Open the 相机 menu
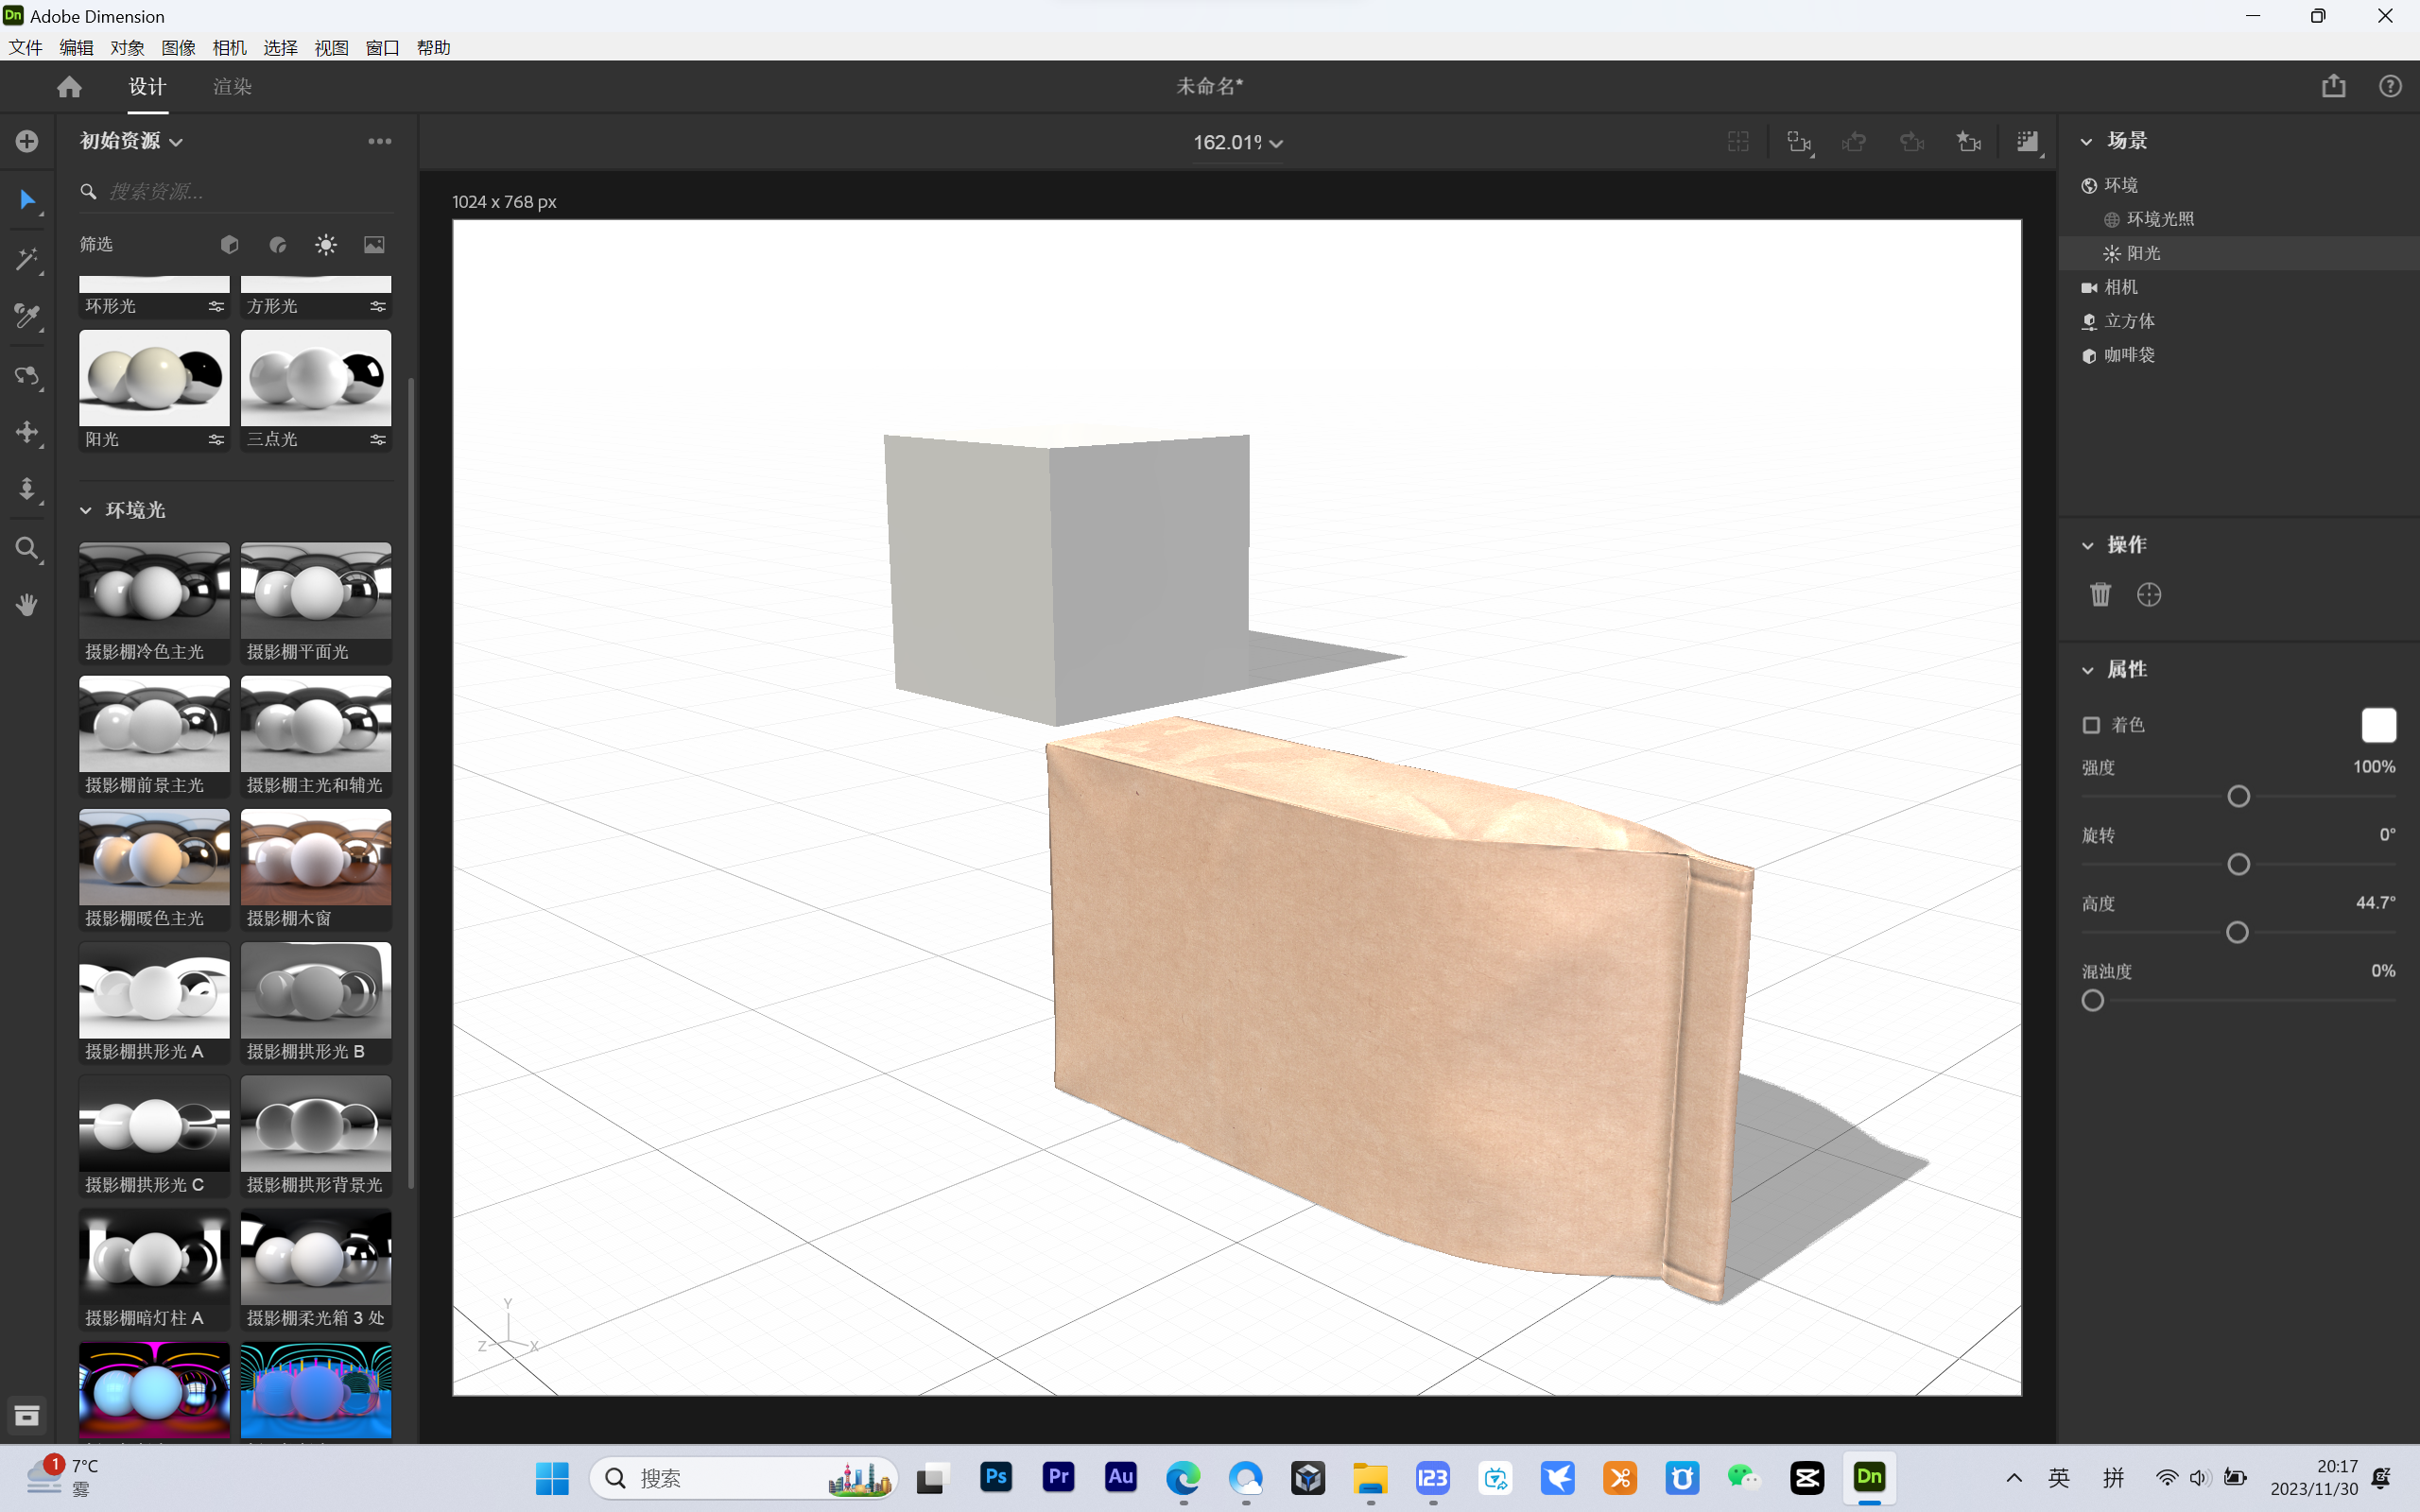This screenshot has width=2420, height=1512. point(229,47)
